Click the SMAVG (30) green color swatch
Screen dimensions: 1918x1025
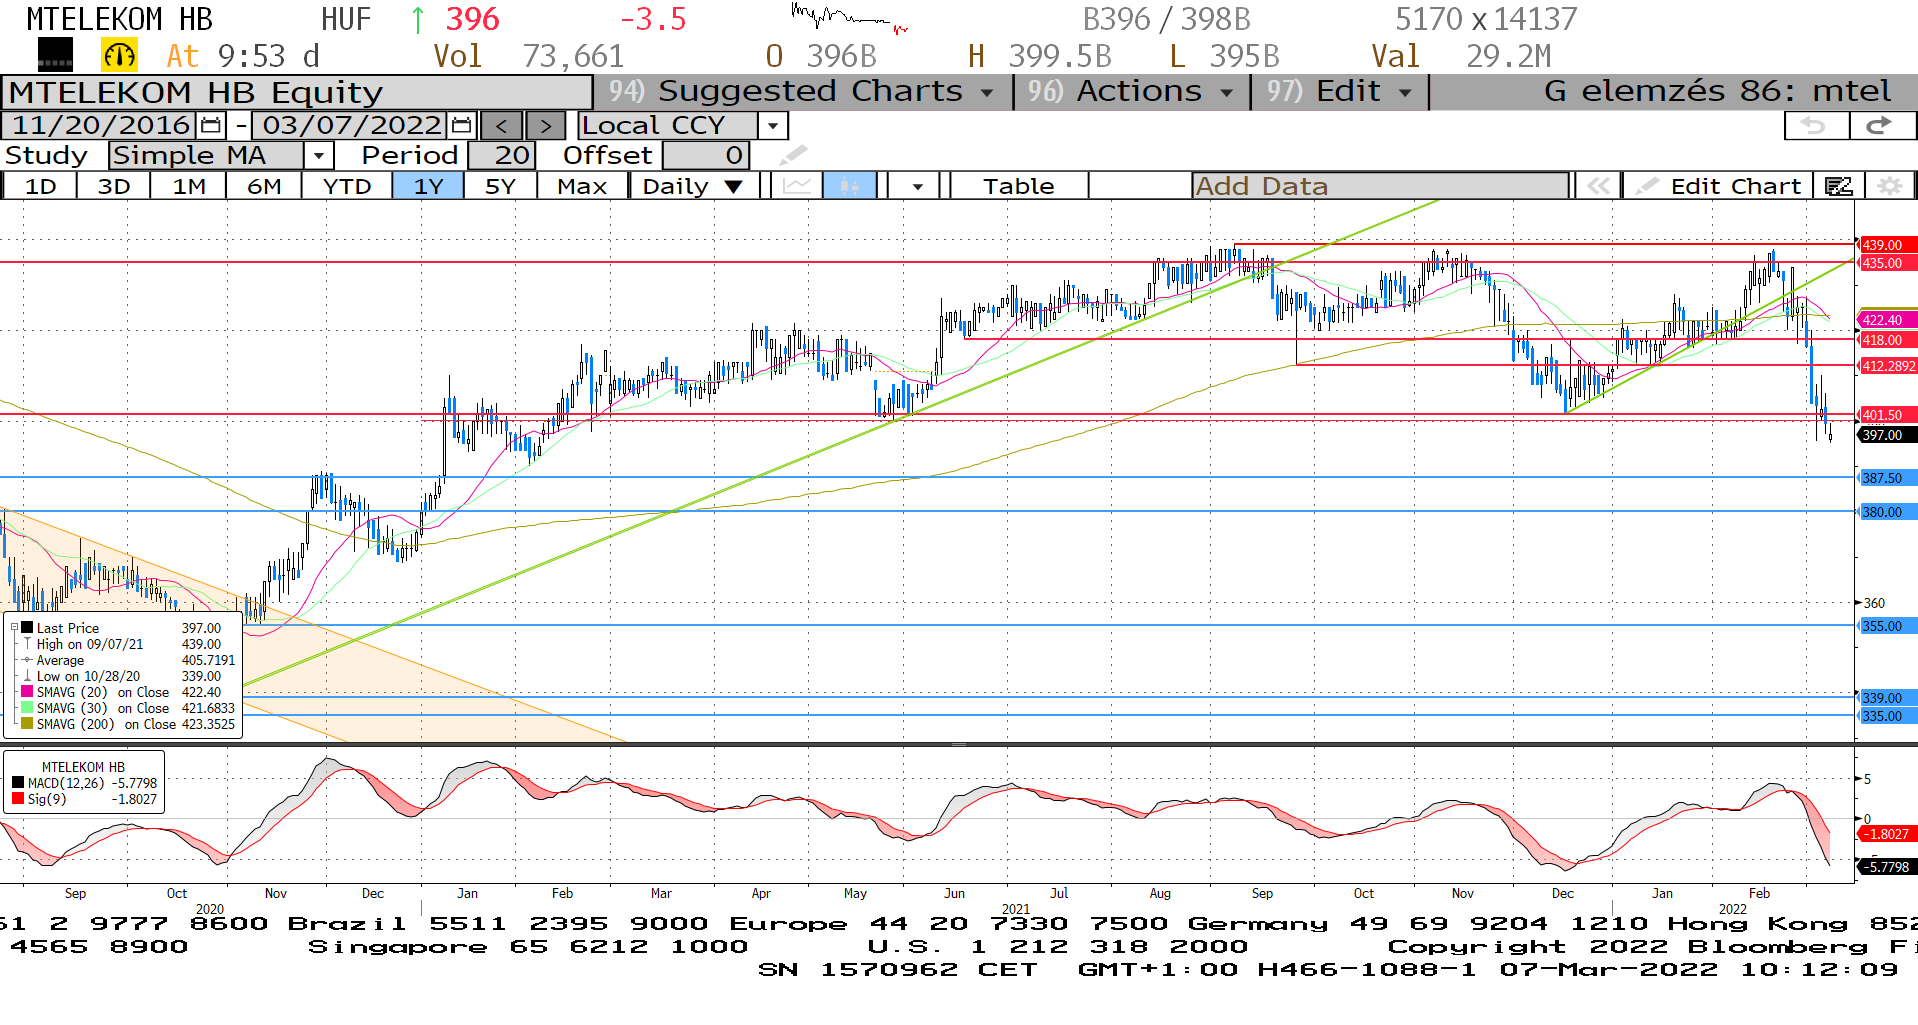(x=27, y=708)
